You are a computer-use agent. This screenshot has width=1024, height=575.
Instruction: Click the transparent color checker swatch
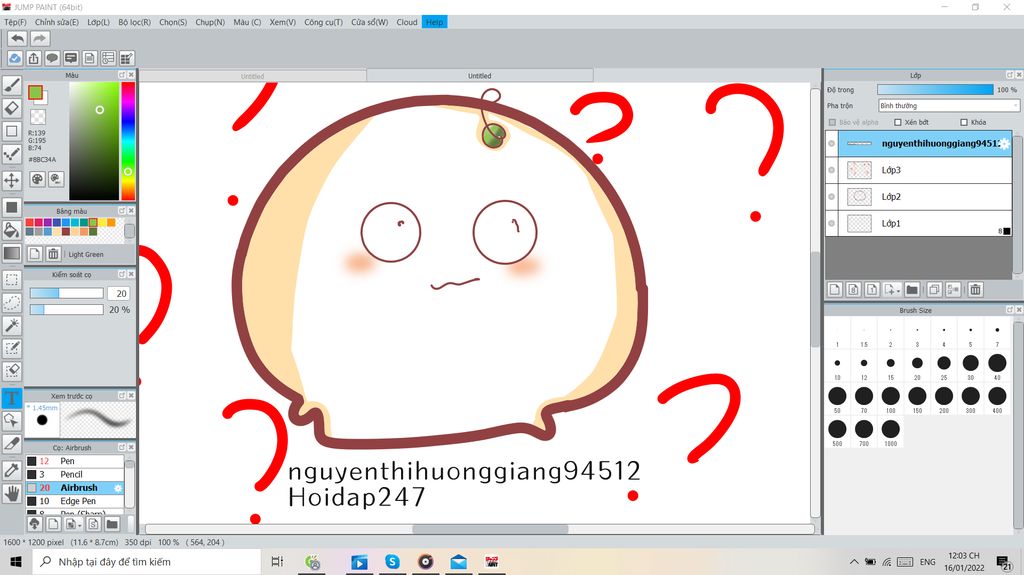(38, 117)
